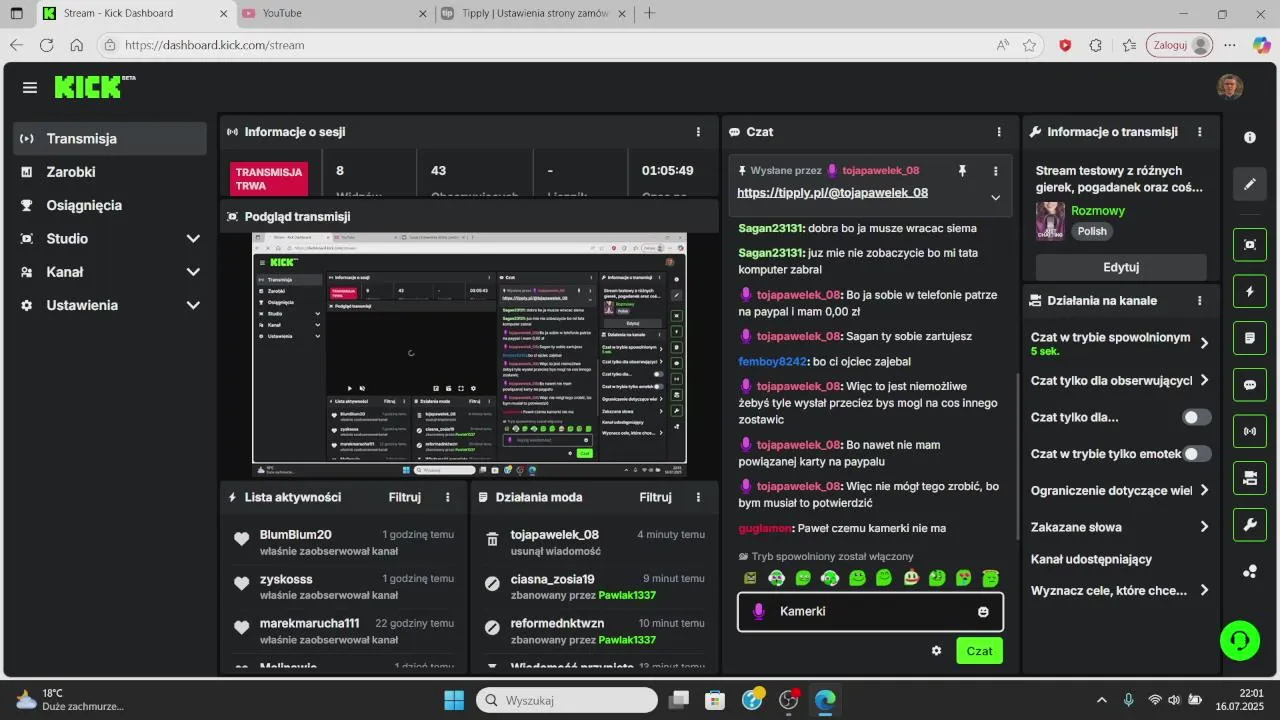Viewport: 1280px width, 720px height.
Task: Click the chat message input field
Action: [x=870, y=611]
